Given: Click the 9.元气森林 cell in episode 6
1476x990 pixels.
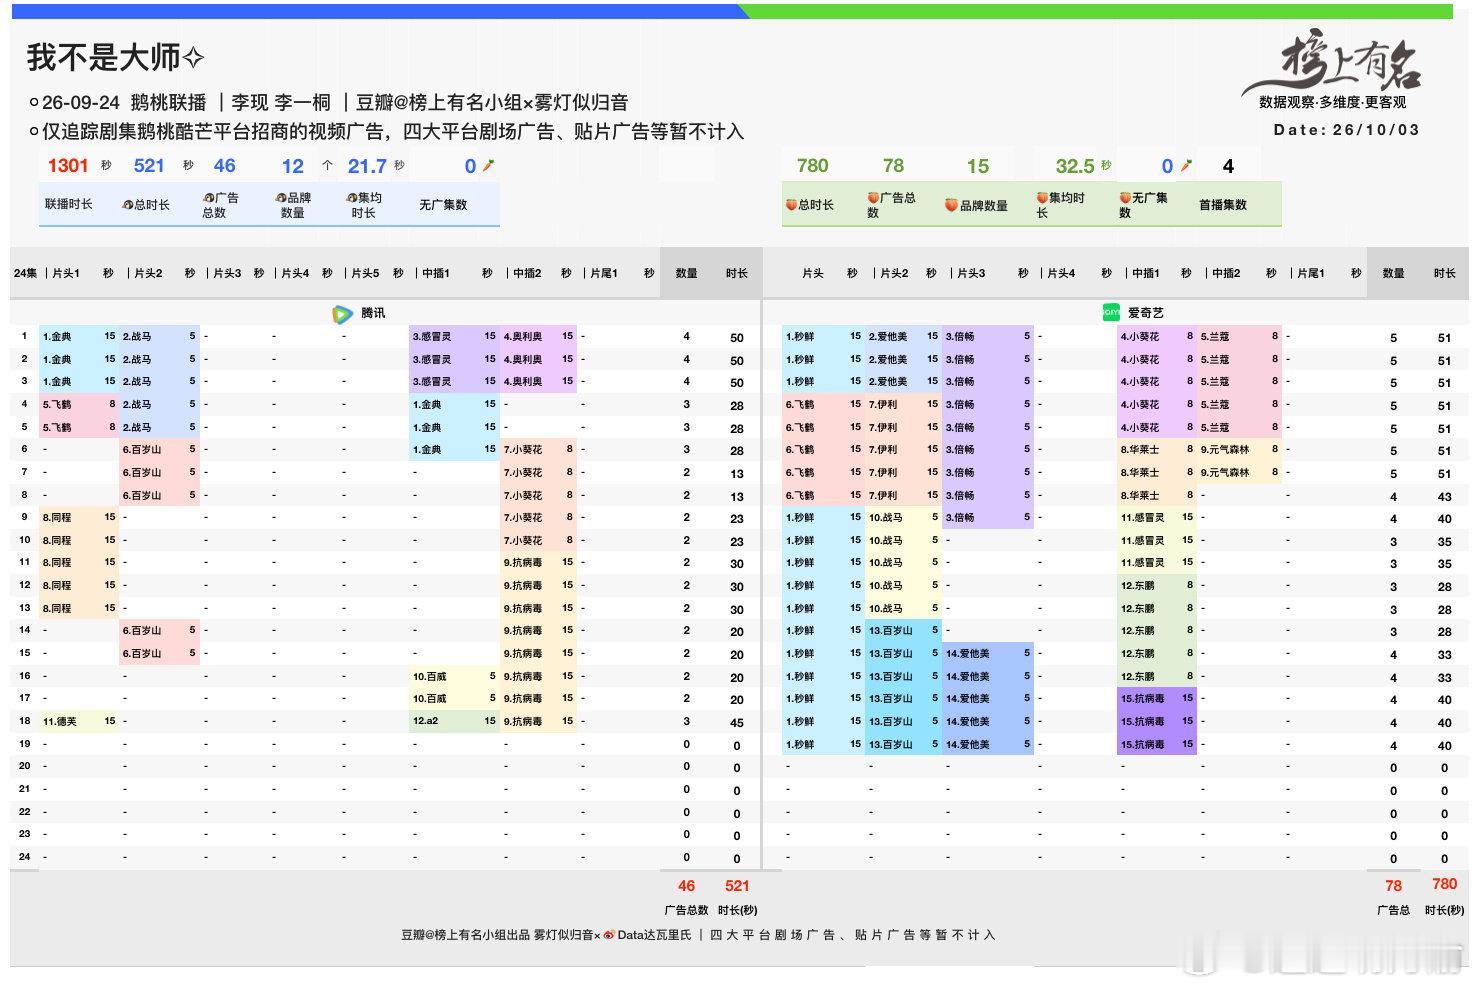Looking at the screenshot, I should (1239, 450).
